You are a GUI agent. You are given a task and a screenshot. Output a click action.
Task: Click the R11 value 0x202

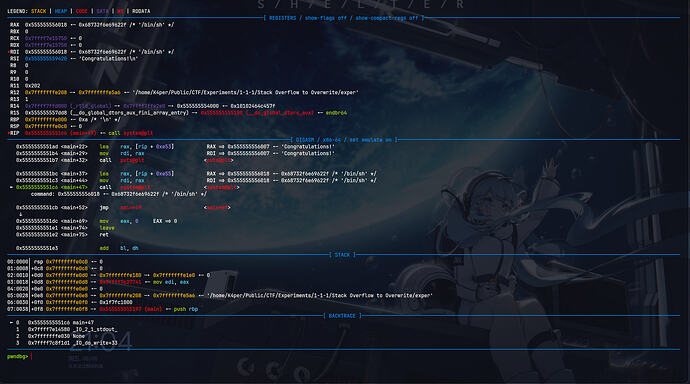[33, 86]
